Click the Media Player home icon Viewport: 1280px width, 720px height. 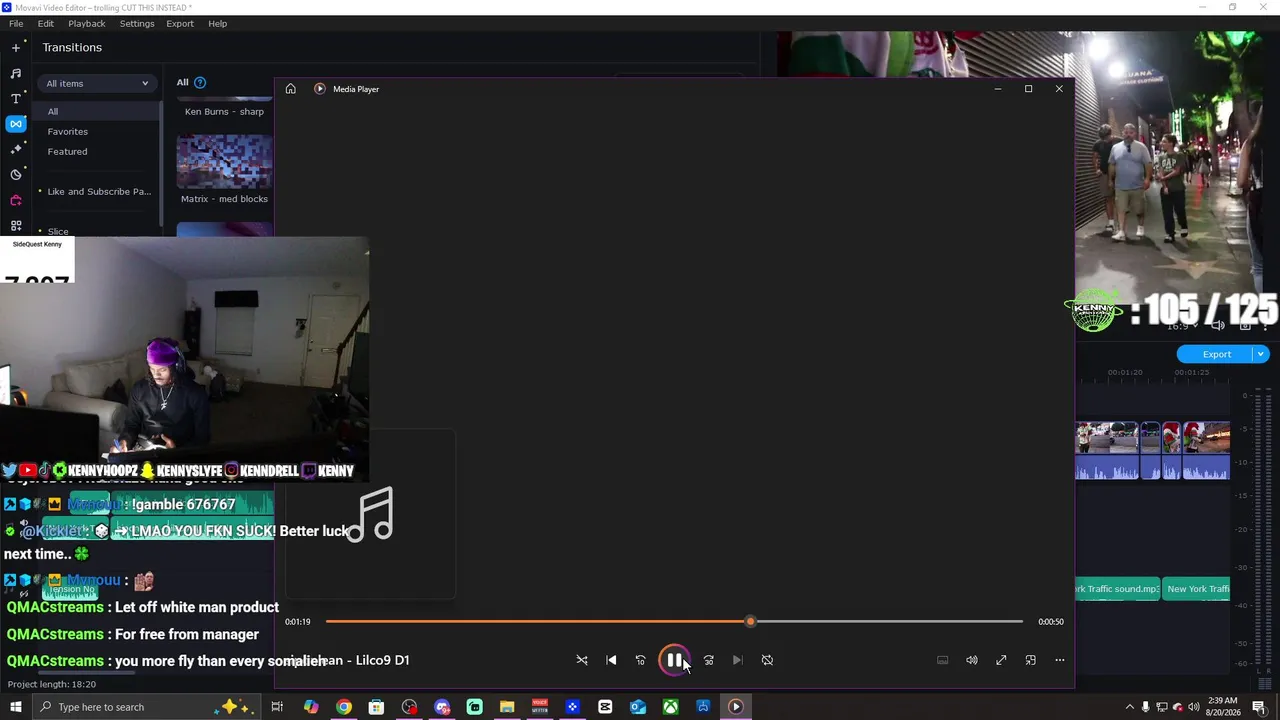[x=290, y=89]
